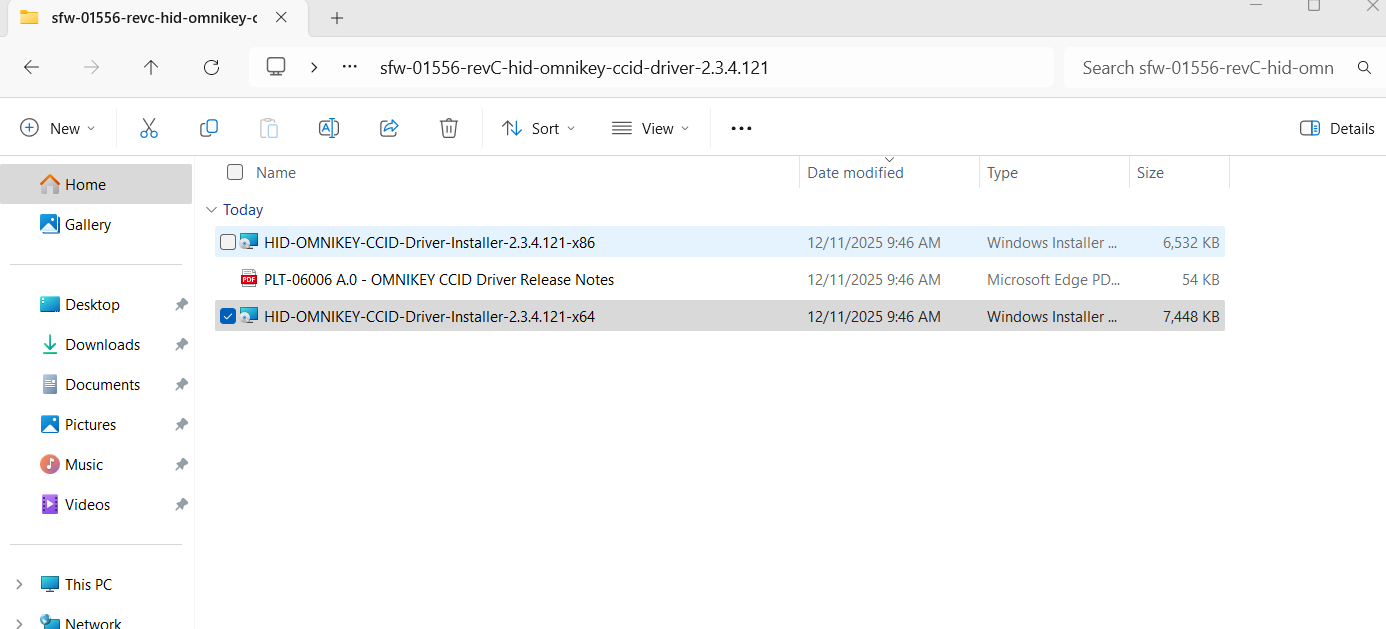Image resolution: width=1386 pixels, height=629 pixels.
Task: Sort by Date modified column
Action: [x=855, y=172]
